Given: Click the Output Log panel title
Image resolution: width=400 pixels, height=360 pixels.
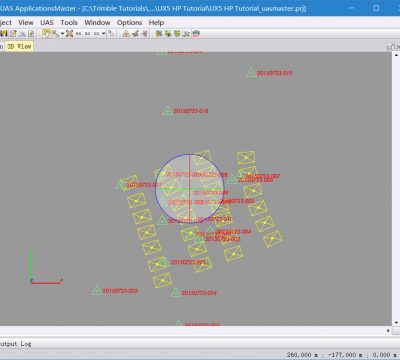Looking at the screenshot, I should 16,344.
